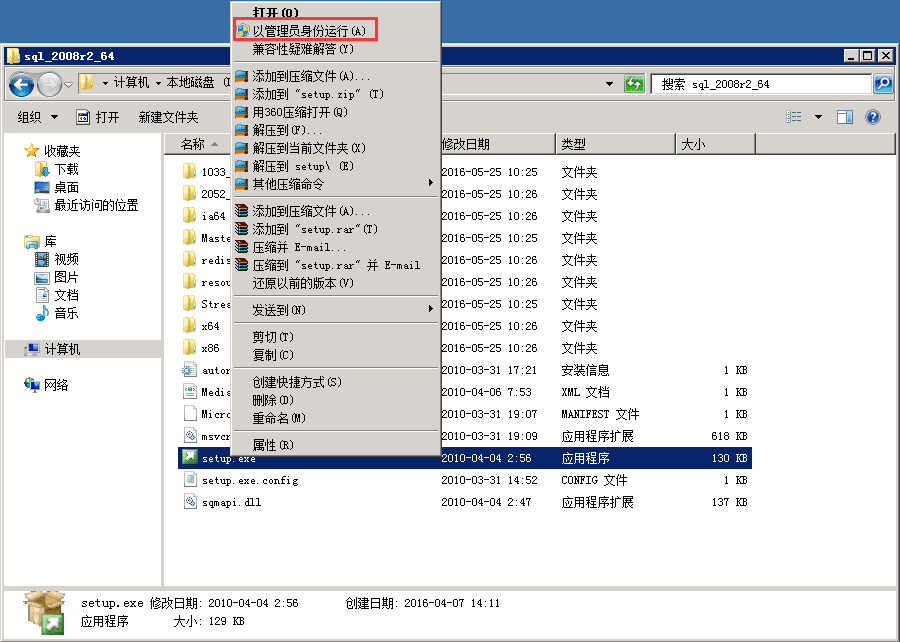The width and height of the screenshot is (900, 642).
Task: Open recent pages dropdown next to Forward
Action: click(x=68, y=85)
